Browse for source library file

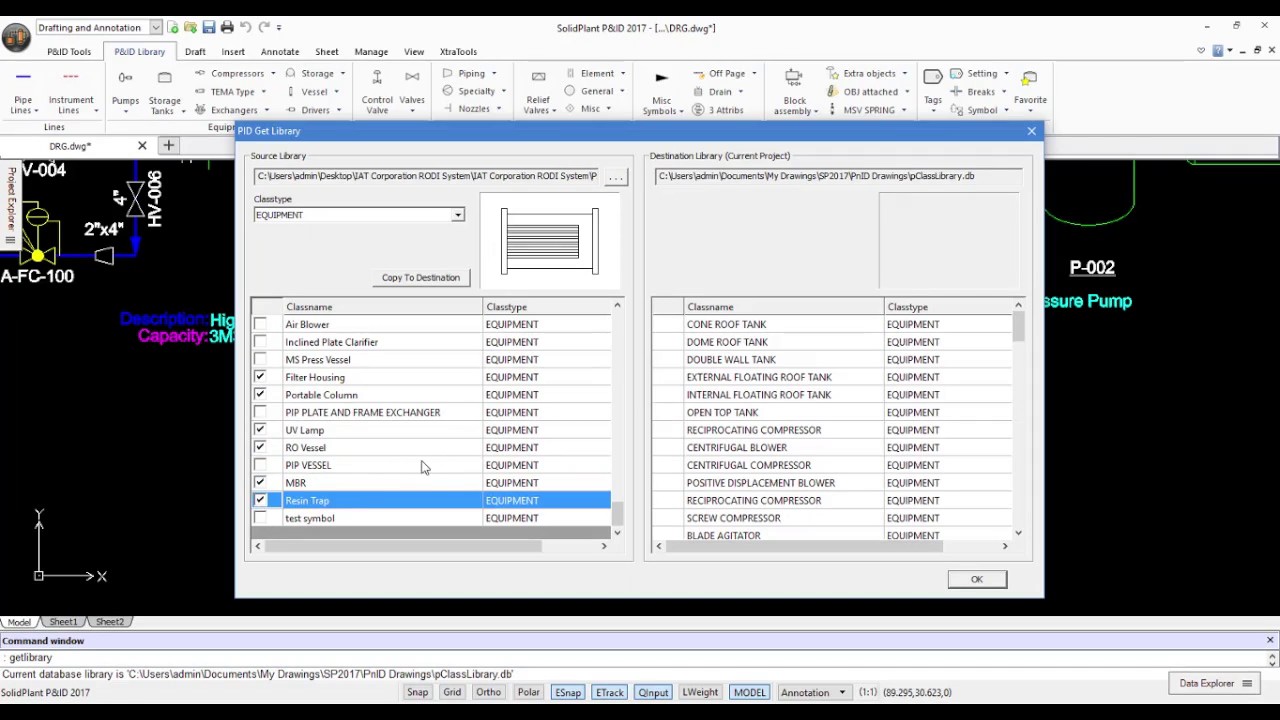[615, 177]
